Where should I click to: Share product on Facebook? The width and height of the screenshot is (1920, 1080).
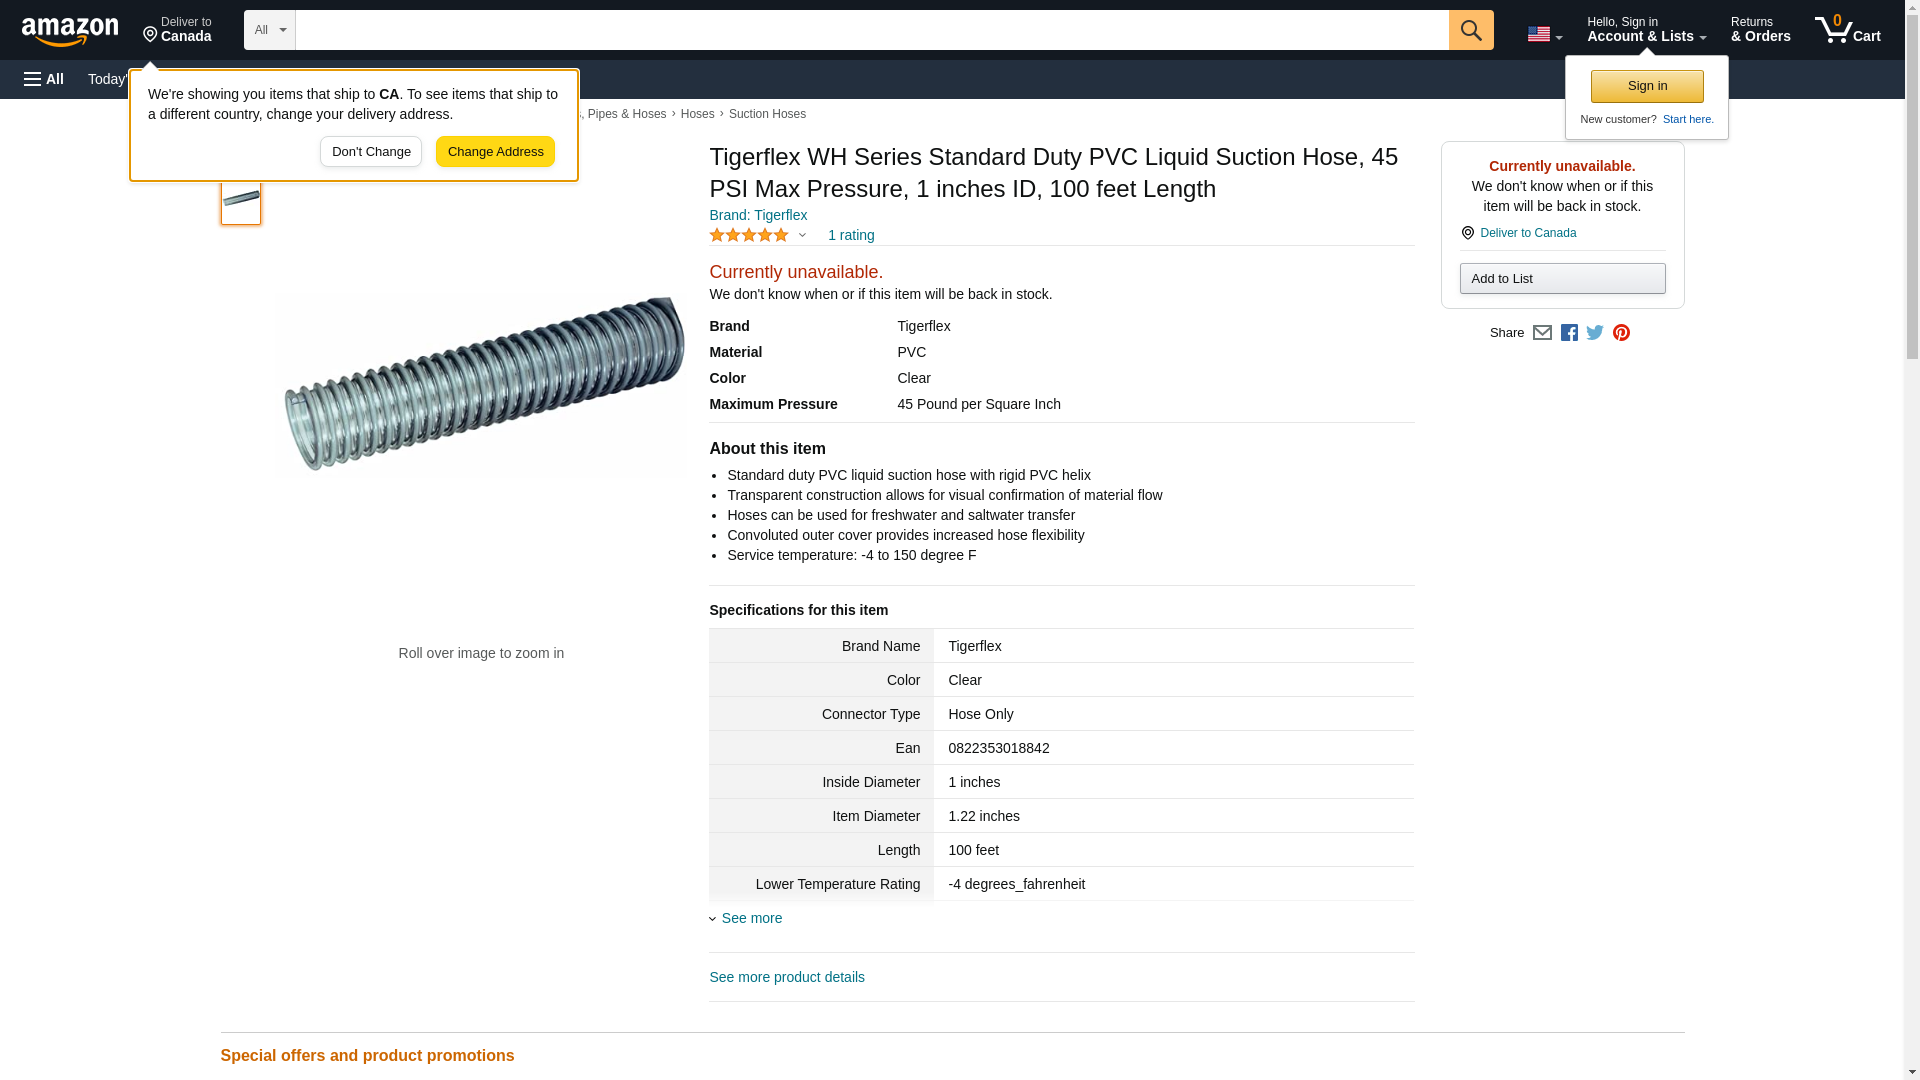point(1569,333)
